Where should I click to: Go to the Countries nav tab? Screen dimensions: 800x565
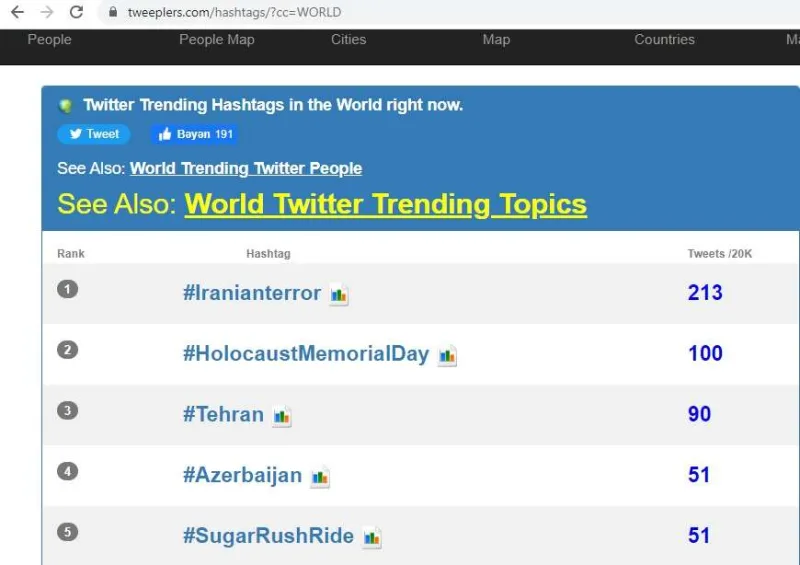[664, 39]
